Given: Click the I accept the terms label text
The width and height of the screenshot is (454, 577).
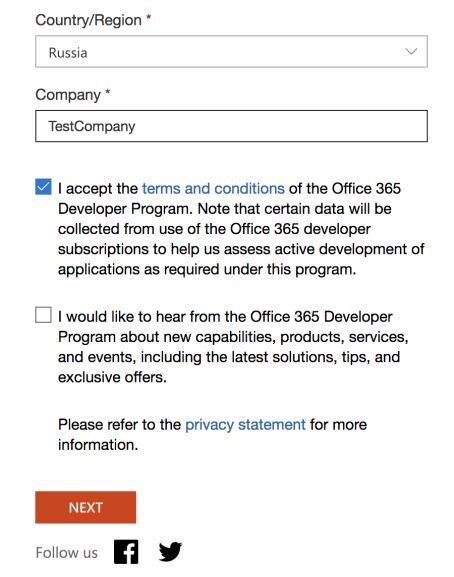Looking at the screenshot, I should [x=241, y=229].
